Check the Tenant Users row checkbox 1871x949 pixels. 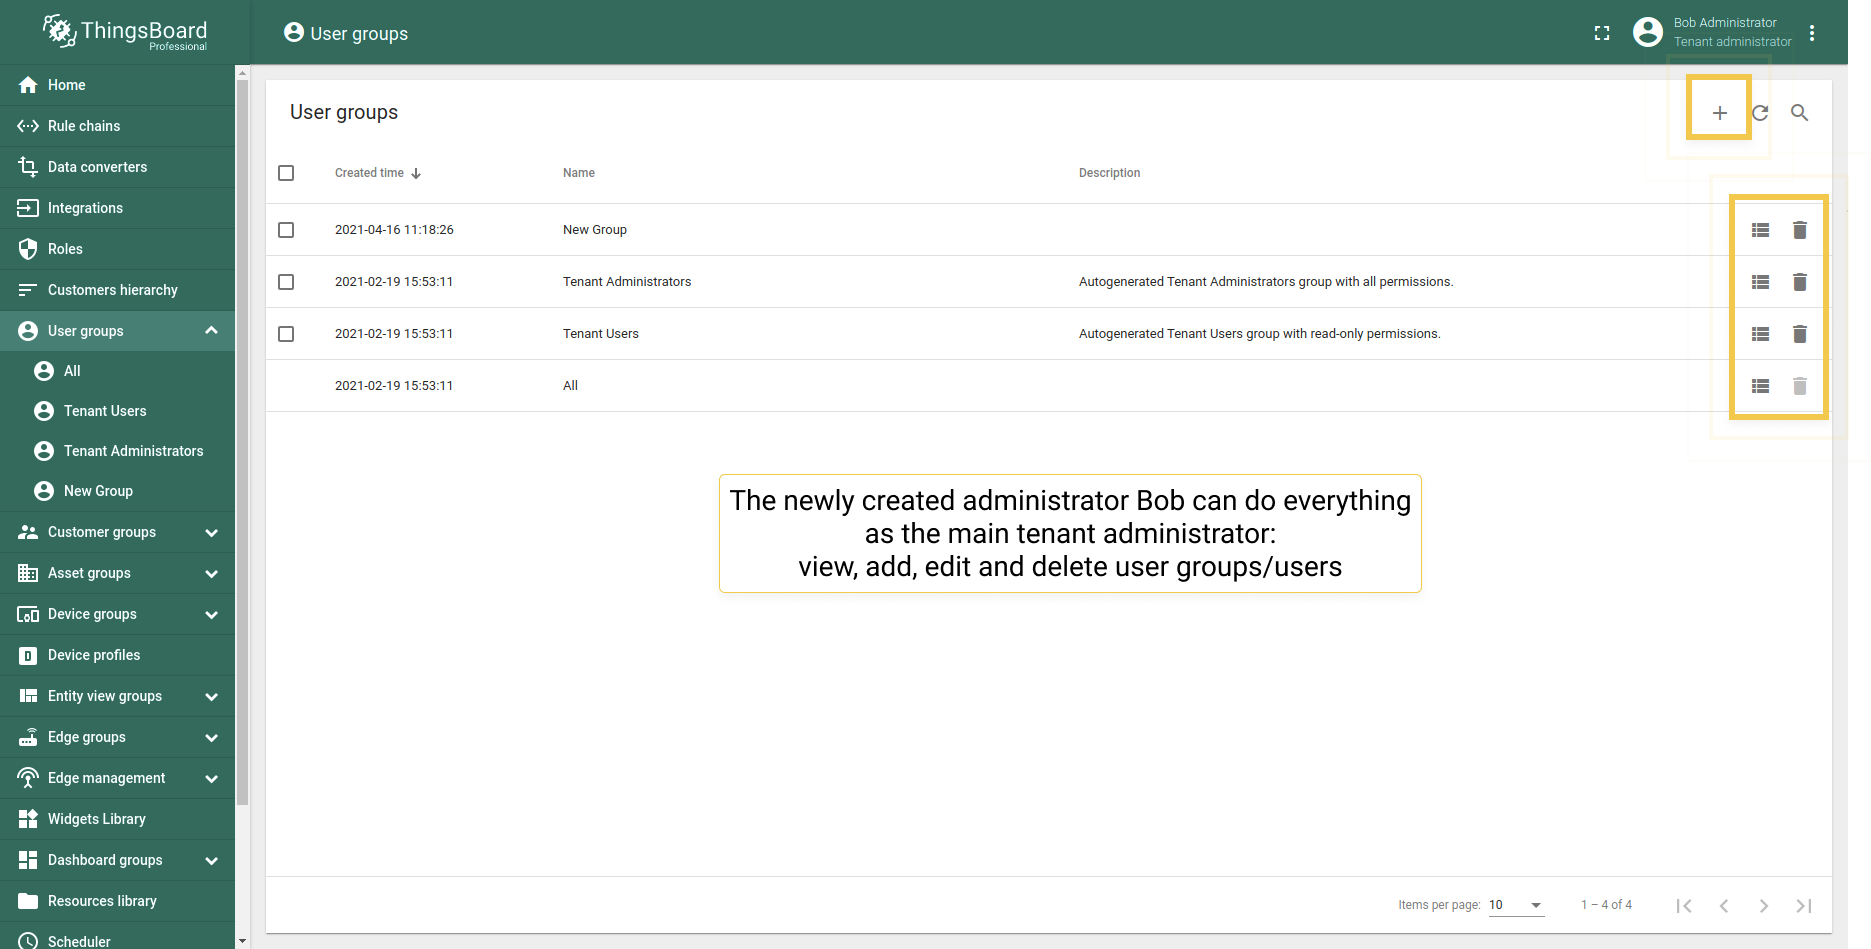286,334
